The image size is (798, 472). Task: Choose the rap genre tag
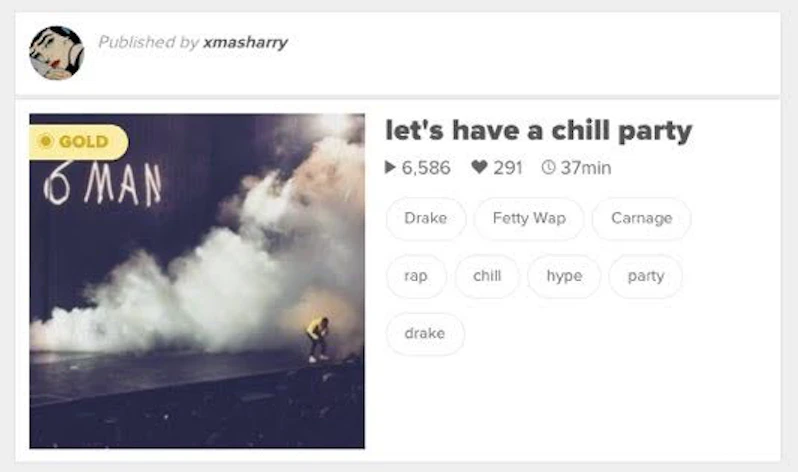[416, 276]
